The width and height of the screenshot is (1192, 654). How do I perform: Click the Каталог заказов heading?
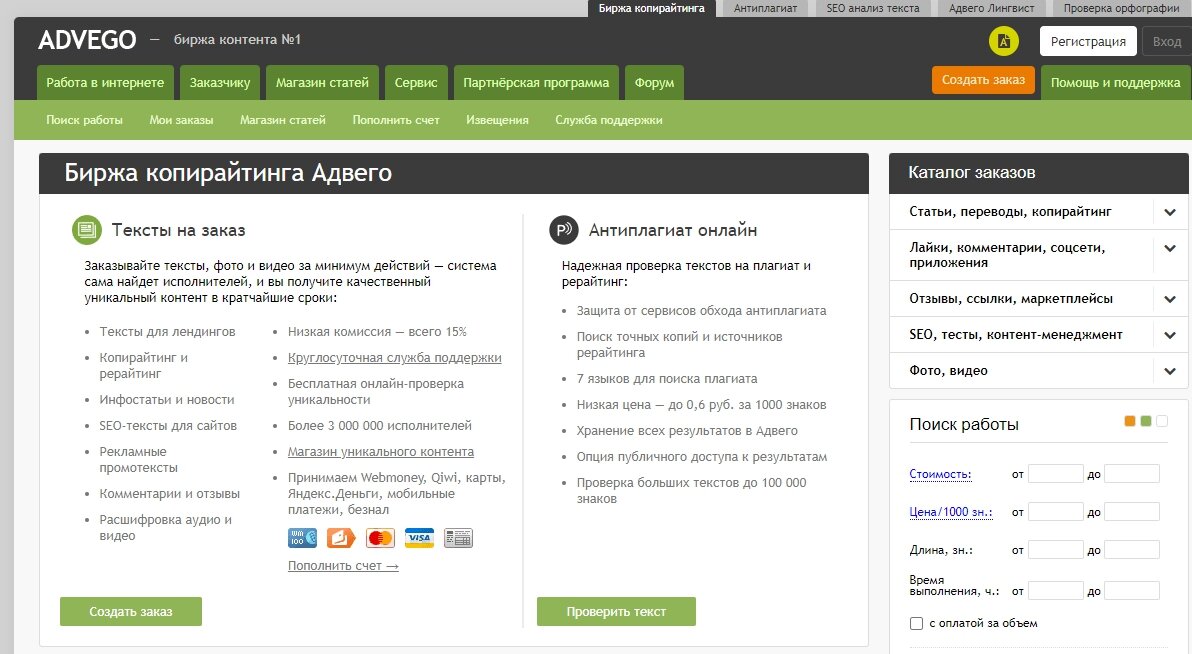[972, 173]
